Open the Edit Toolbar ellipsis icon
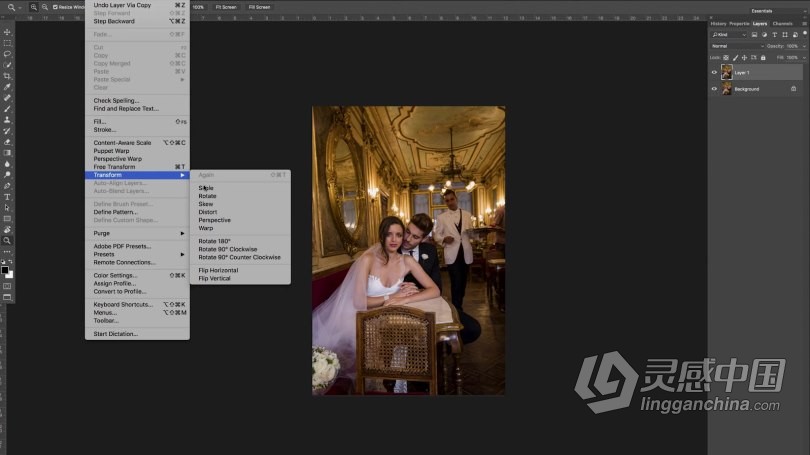 point(7,252)
